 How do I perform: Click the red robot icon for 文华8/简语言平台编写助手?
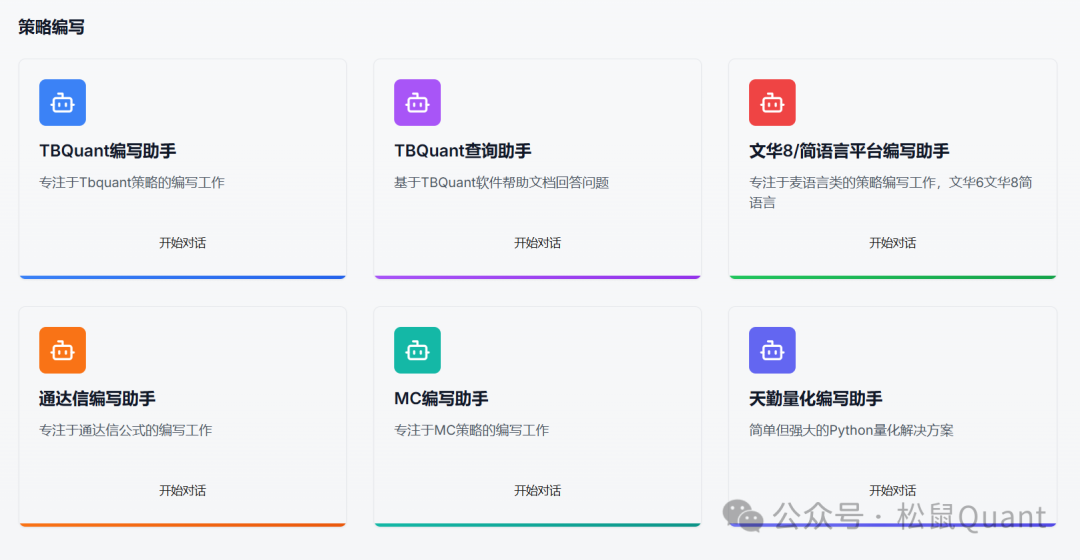(772, 103)
